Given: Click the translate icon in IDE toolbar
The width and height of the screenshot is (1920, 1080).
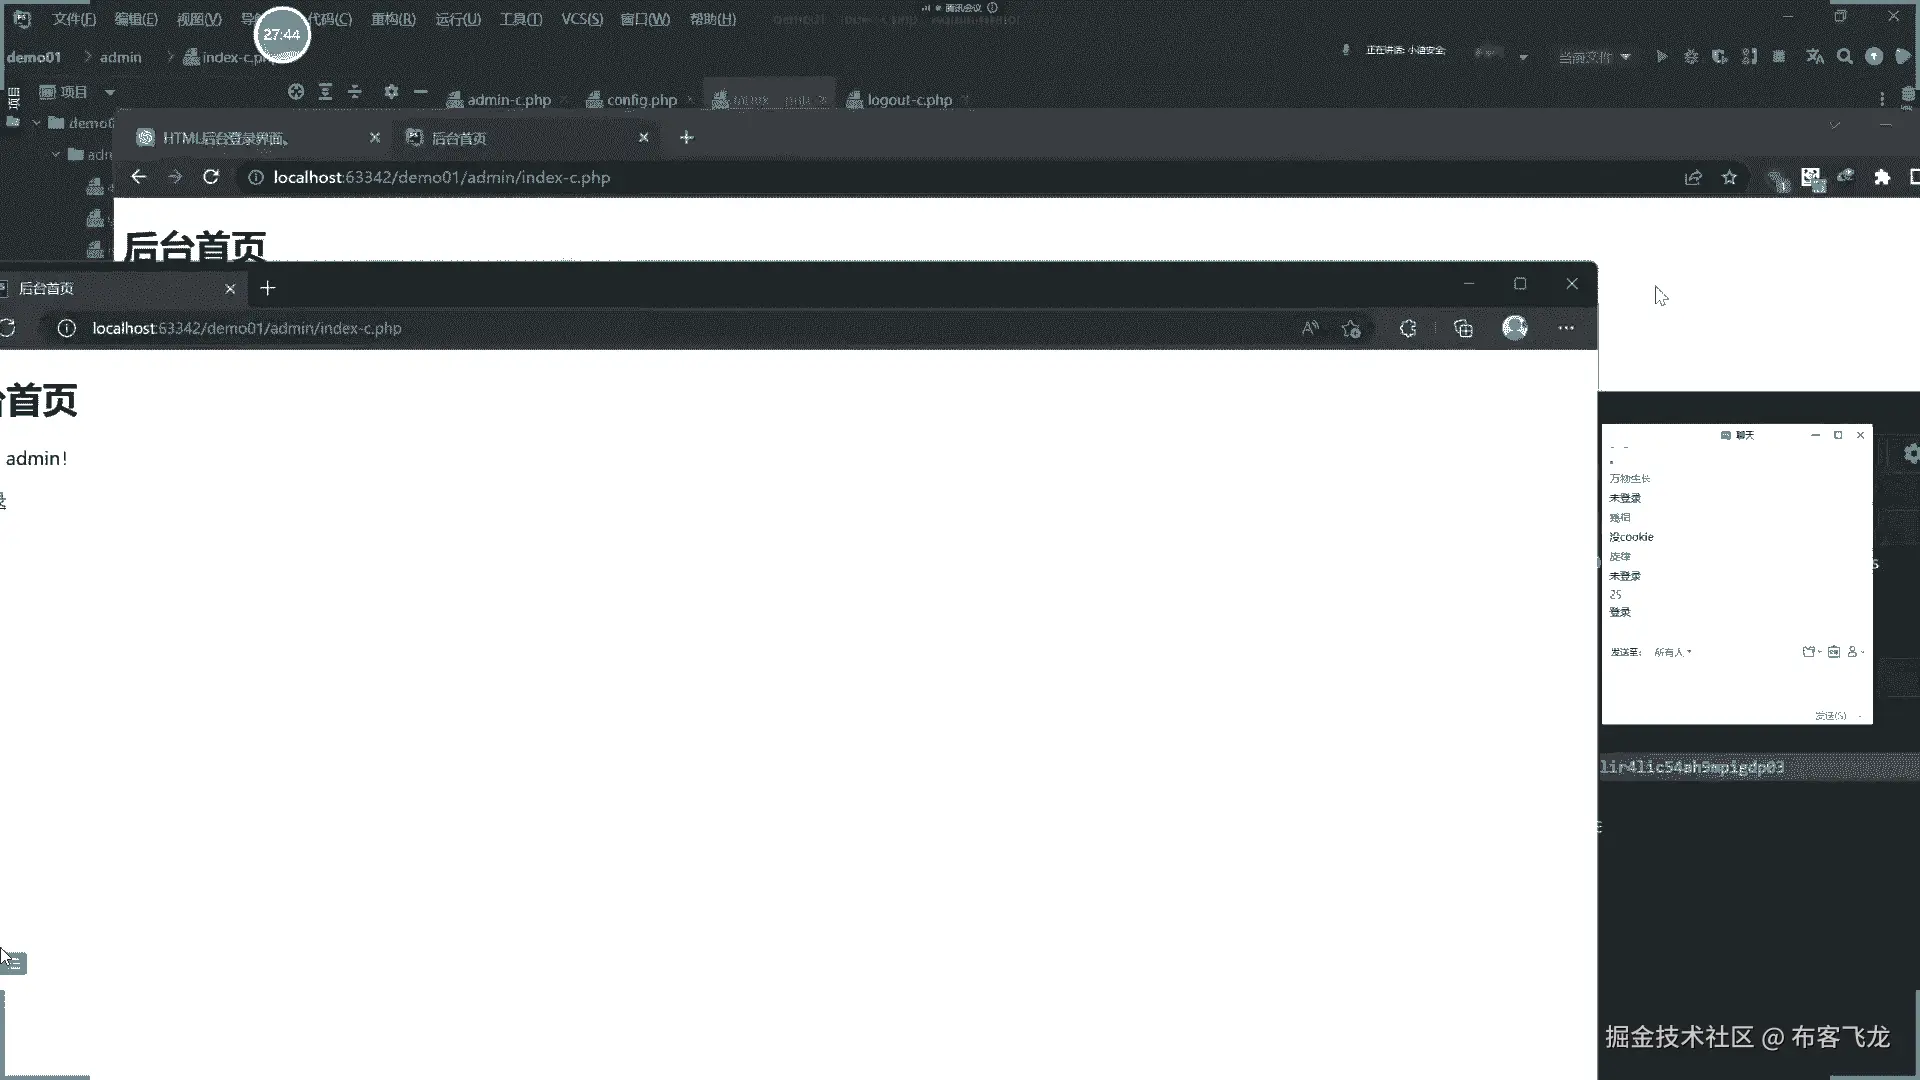Looking at the screenshot, I should (x=1815, y=57).
